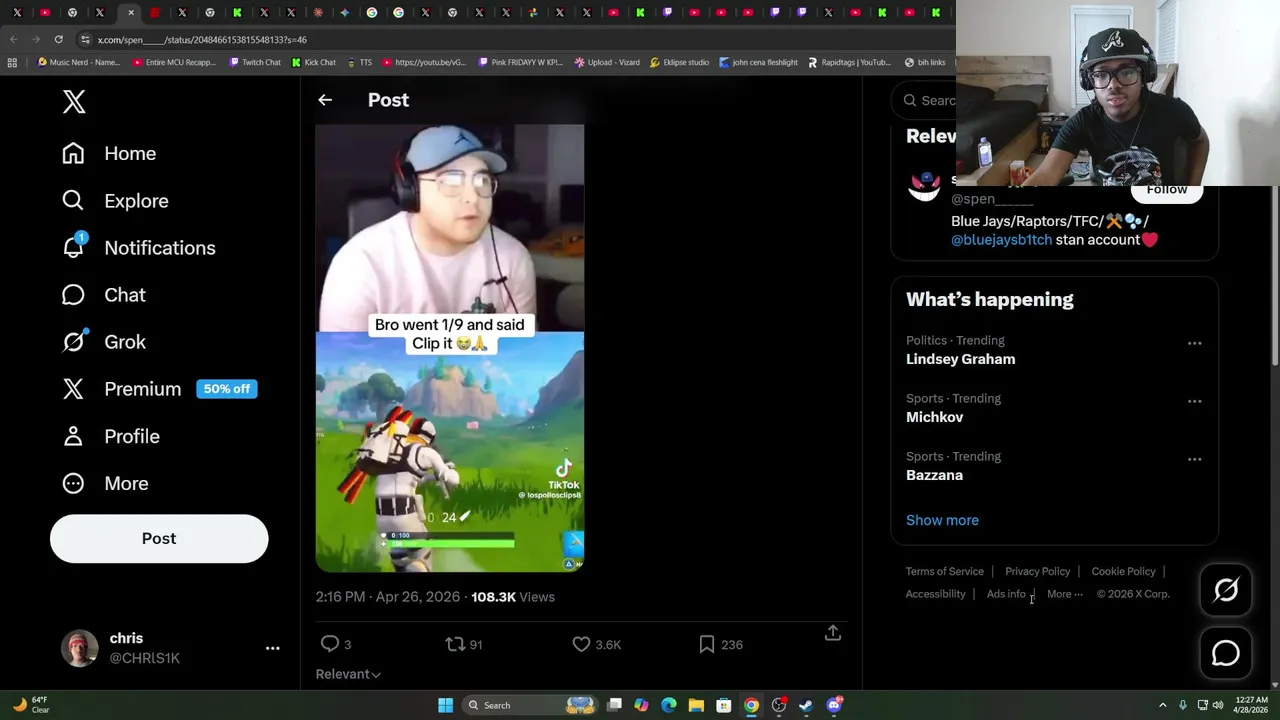
Task: Play the tweet's embedded video
Action: pos(450,348)
